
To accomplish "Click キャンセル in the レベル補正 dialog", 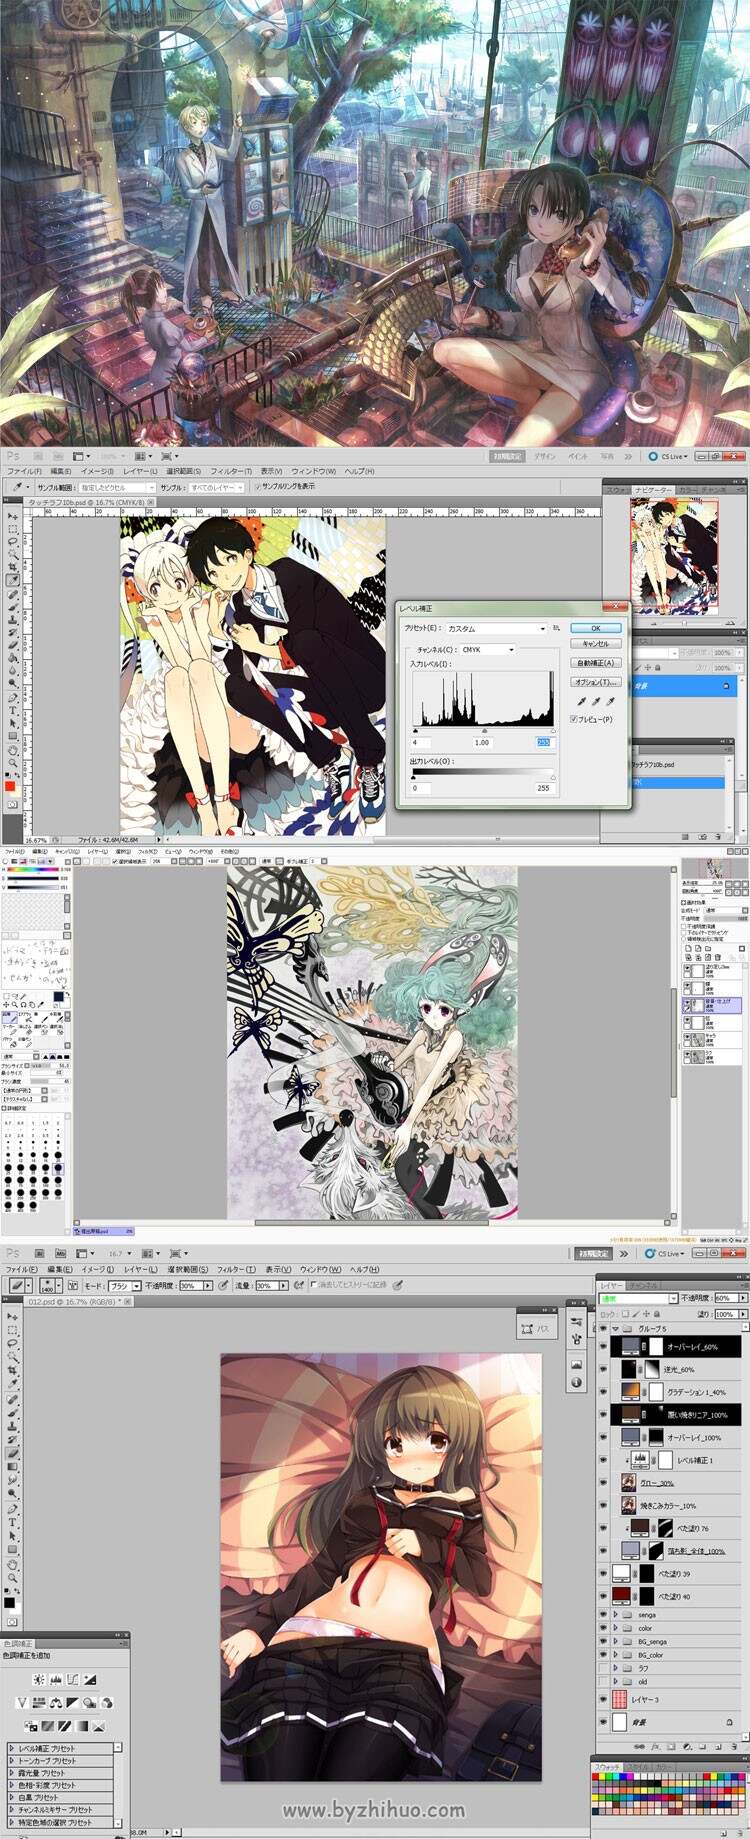I will (596, 644).
